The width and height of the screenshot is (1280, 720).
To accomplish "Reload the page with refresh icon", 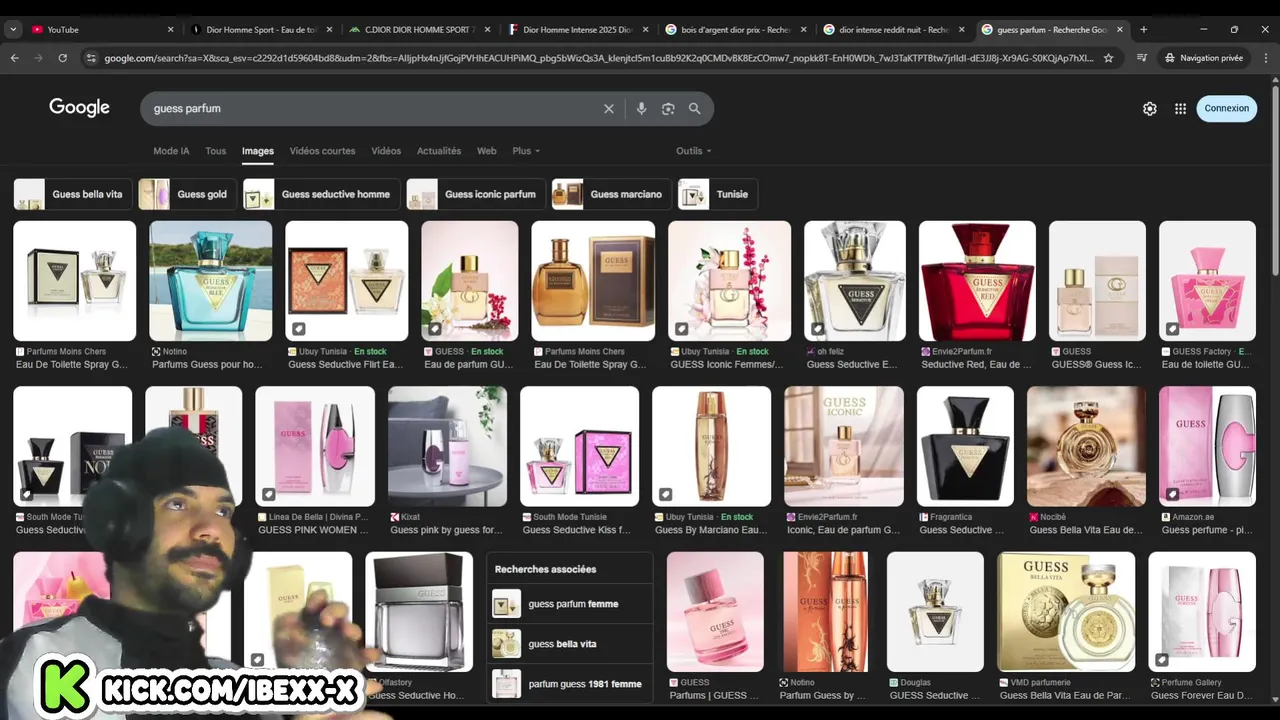I will click(62, 58).
